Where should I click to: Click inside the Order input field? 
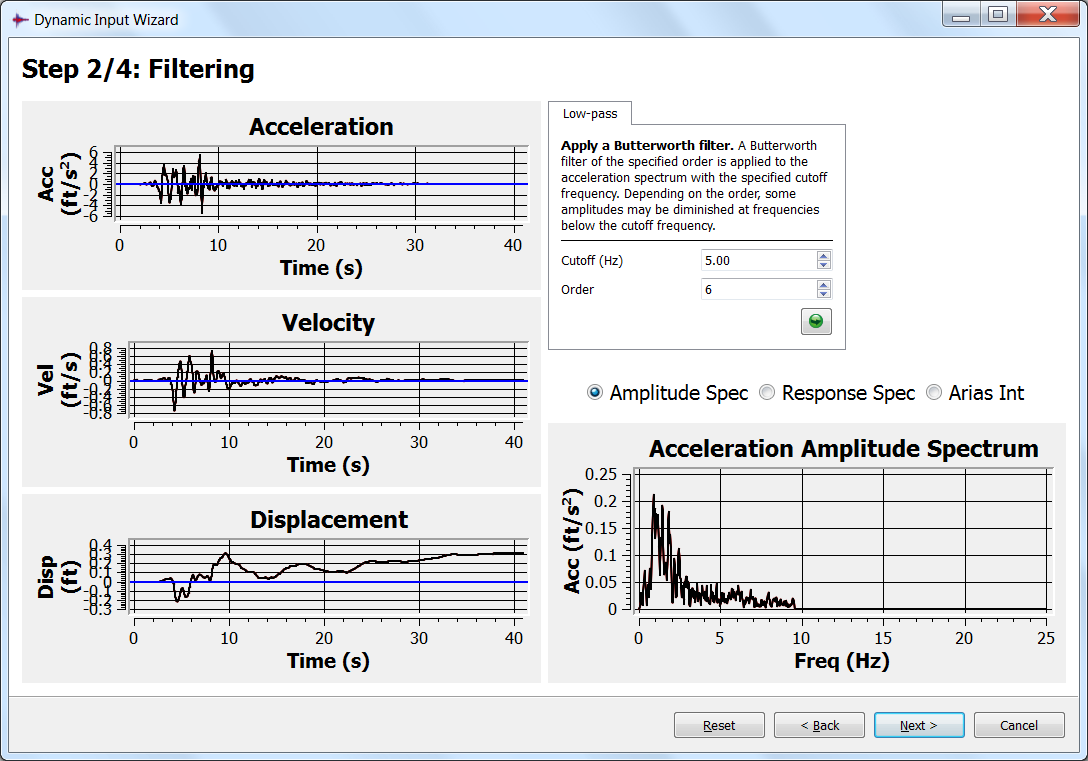click(758, 289)
